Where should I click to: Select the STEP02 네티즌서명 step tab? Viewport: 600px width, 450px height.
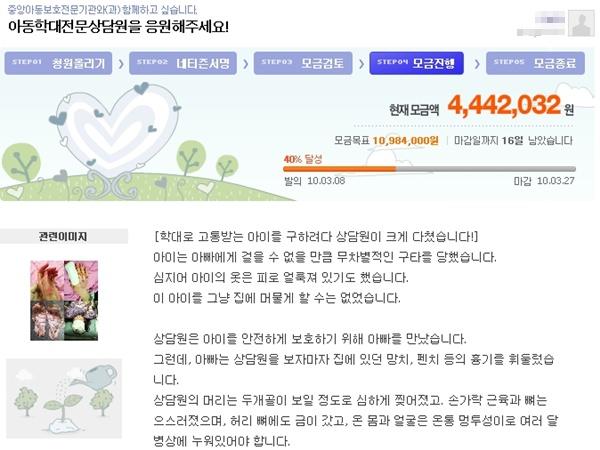point(183,63)
